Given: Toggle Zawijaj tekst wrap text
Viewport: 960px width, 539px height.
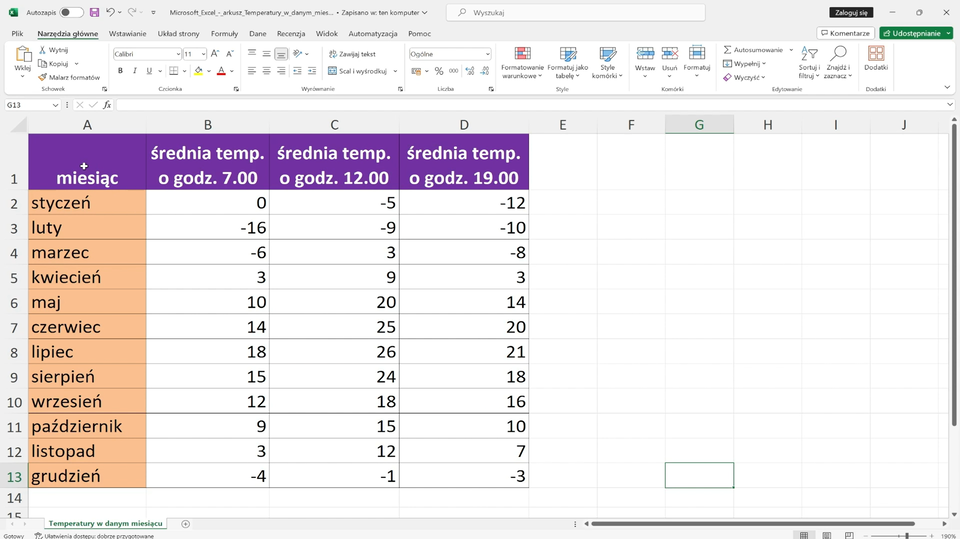Looking at the screenshot, I should pos(352,54).
